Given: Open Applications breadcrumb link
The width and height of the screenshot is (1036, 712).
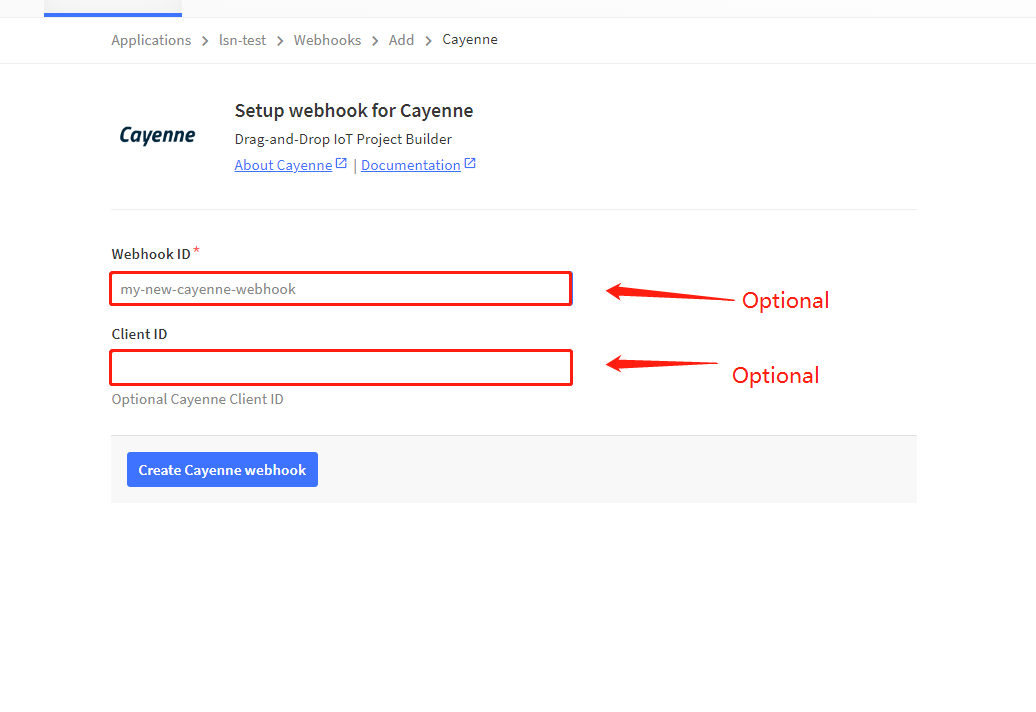Looking at the screenshot, I should click(151, 40).
